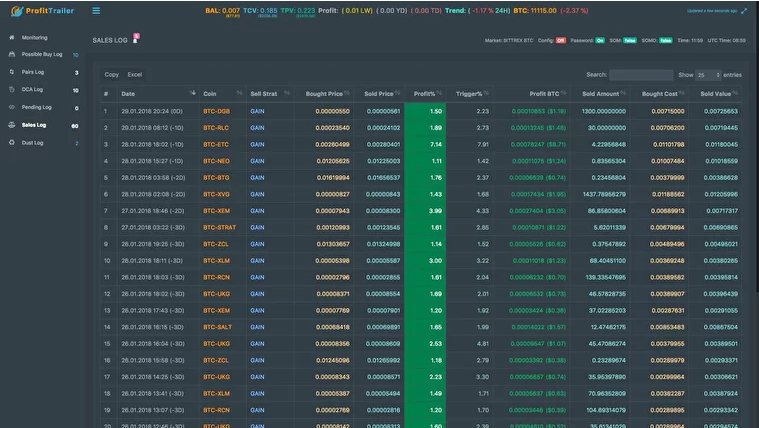Sort by Sell Strat column header
The image size is (759, 428).
tap(270, 94)
